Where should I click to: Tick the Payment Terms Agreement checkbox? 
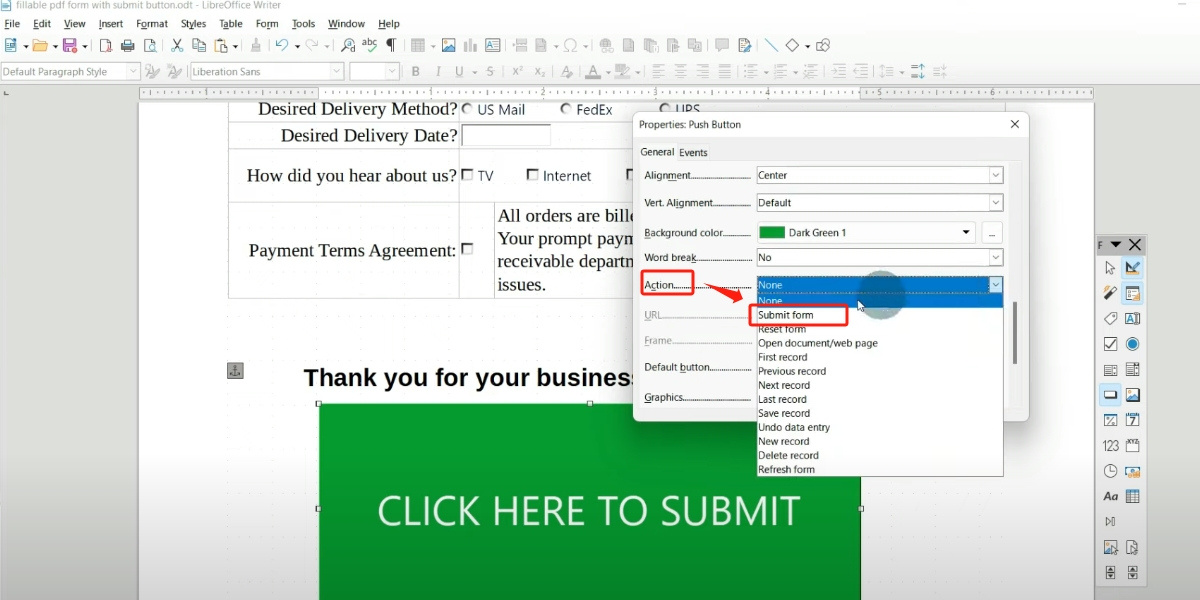467,250
